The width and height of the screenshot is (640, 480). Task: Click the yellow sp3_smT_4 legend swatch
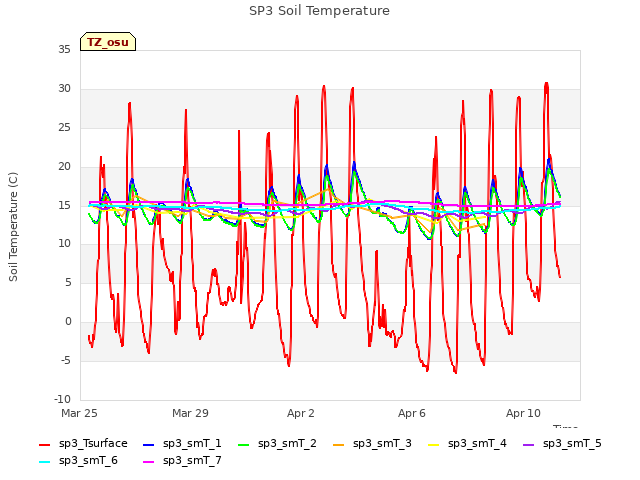pos(433,445)
